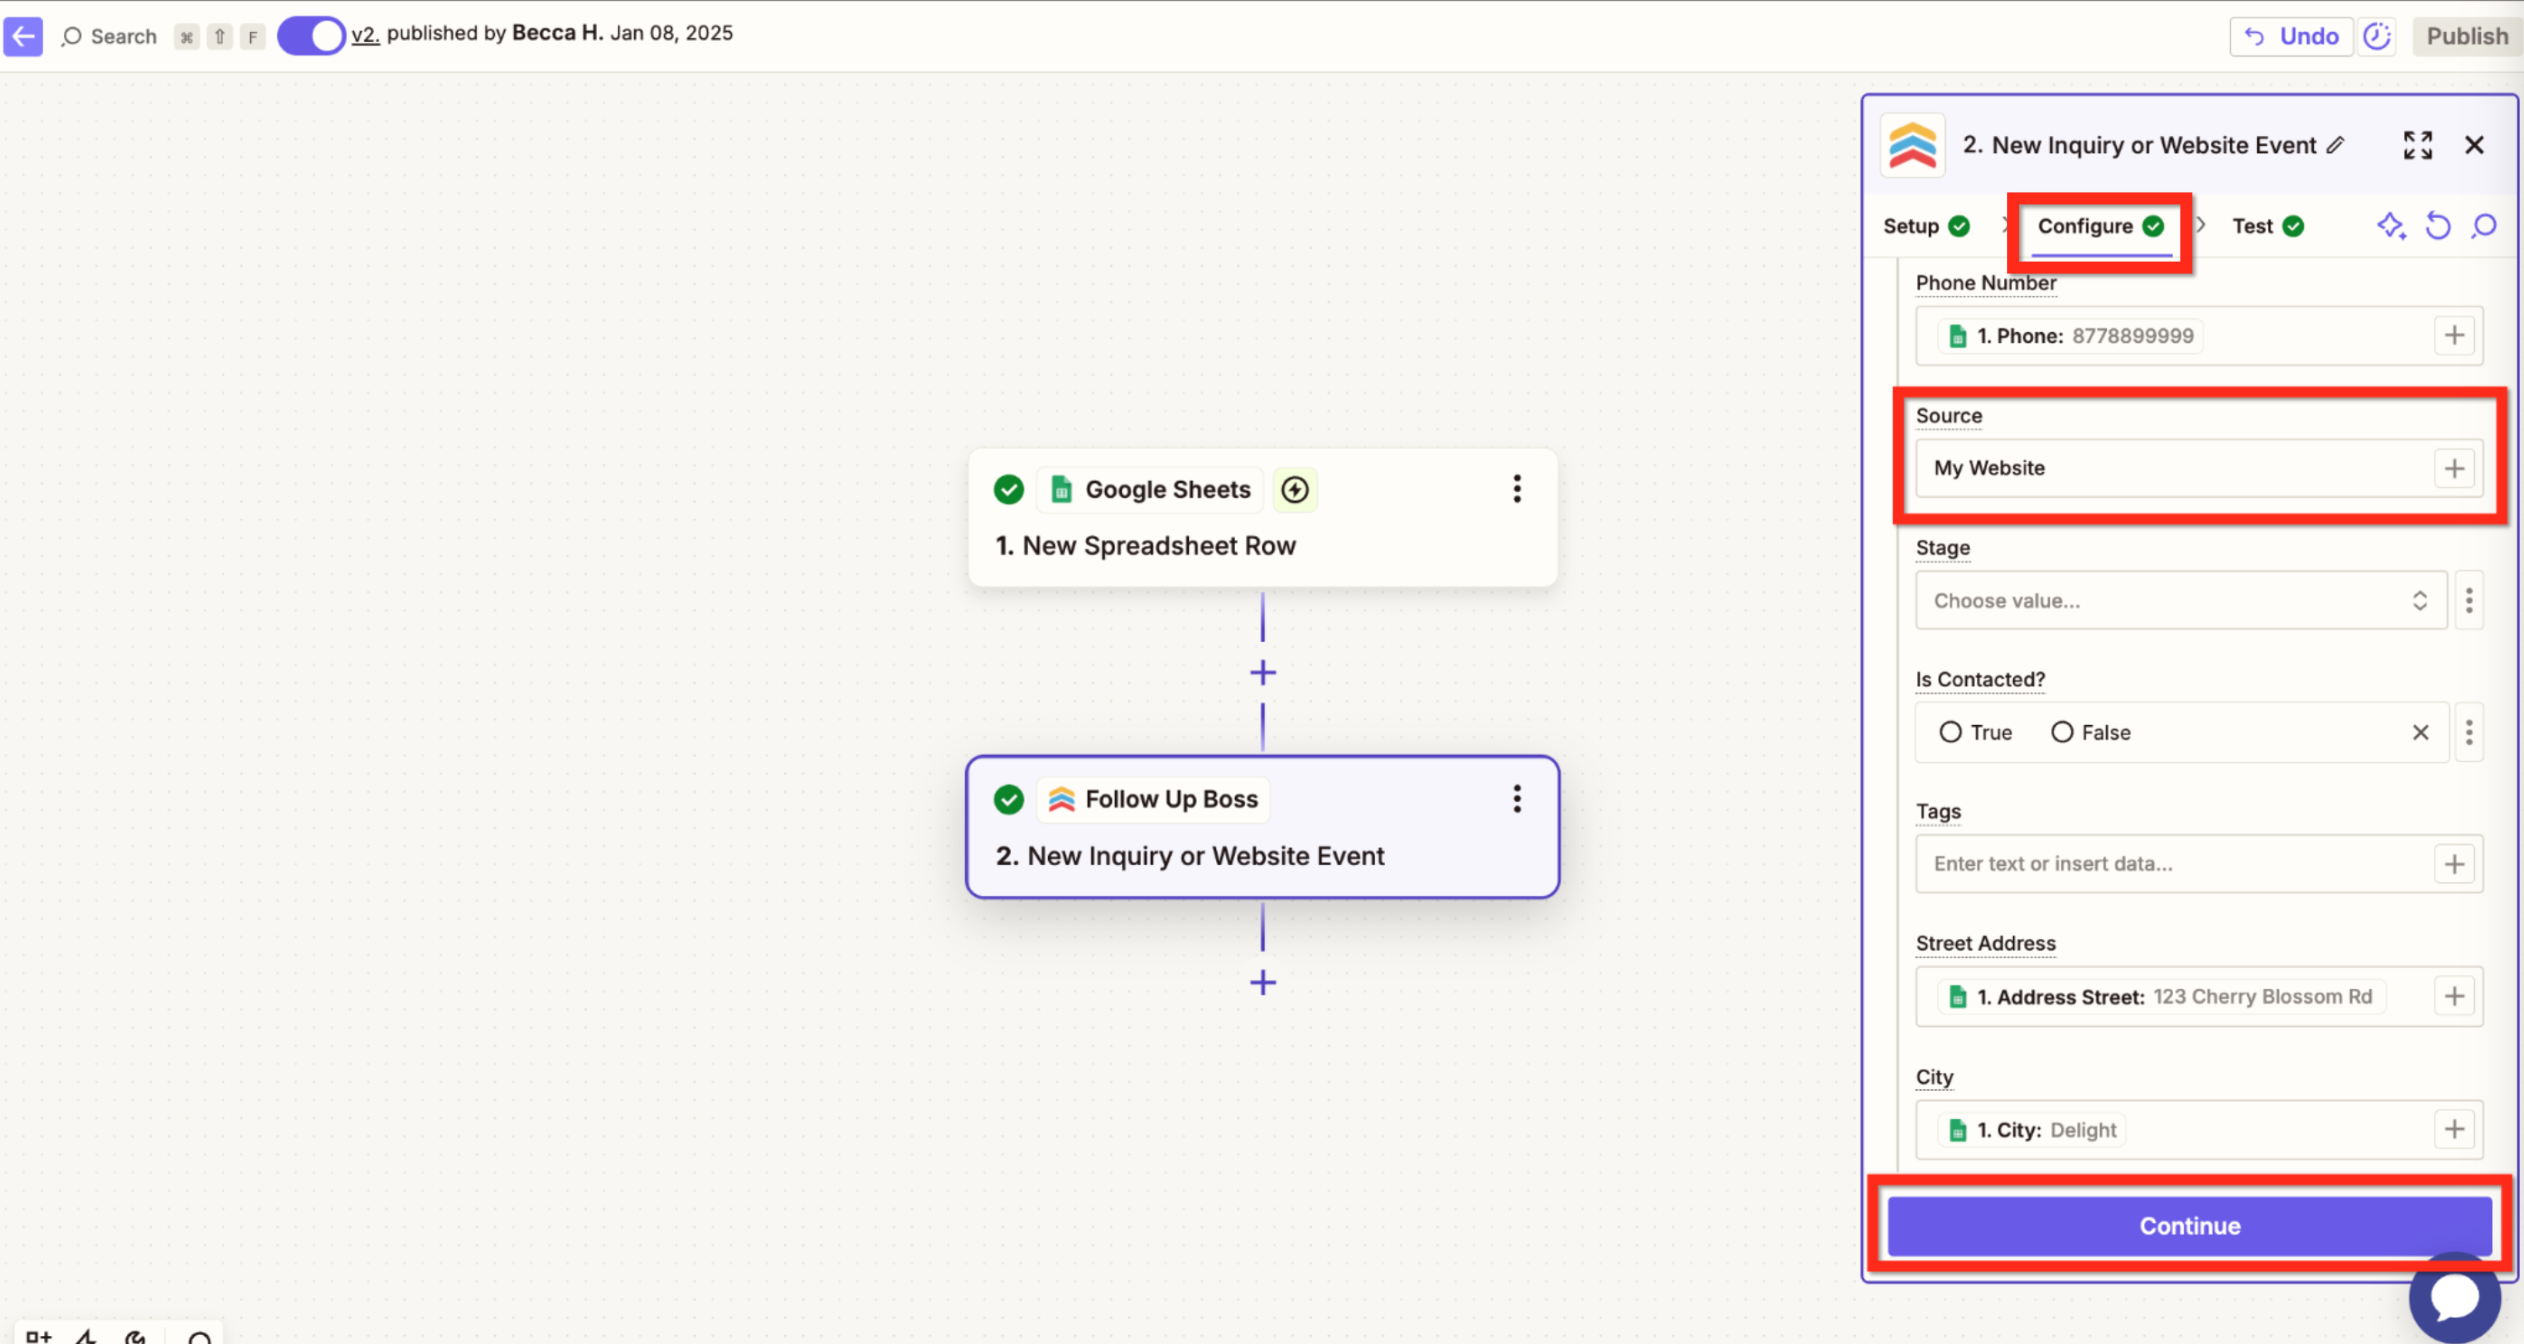This screenshot has width=2524, height=1344.
Task: Click the Google Sheets step green checkmark
Action: [1008, 489]
